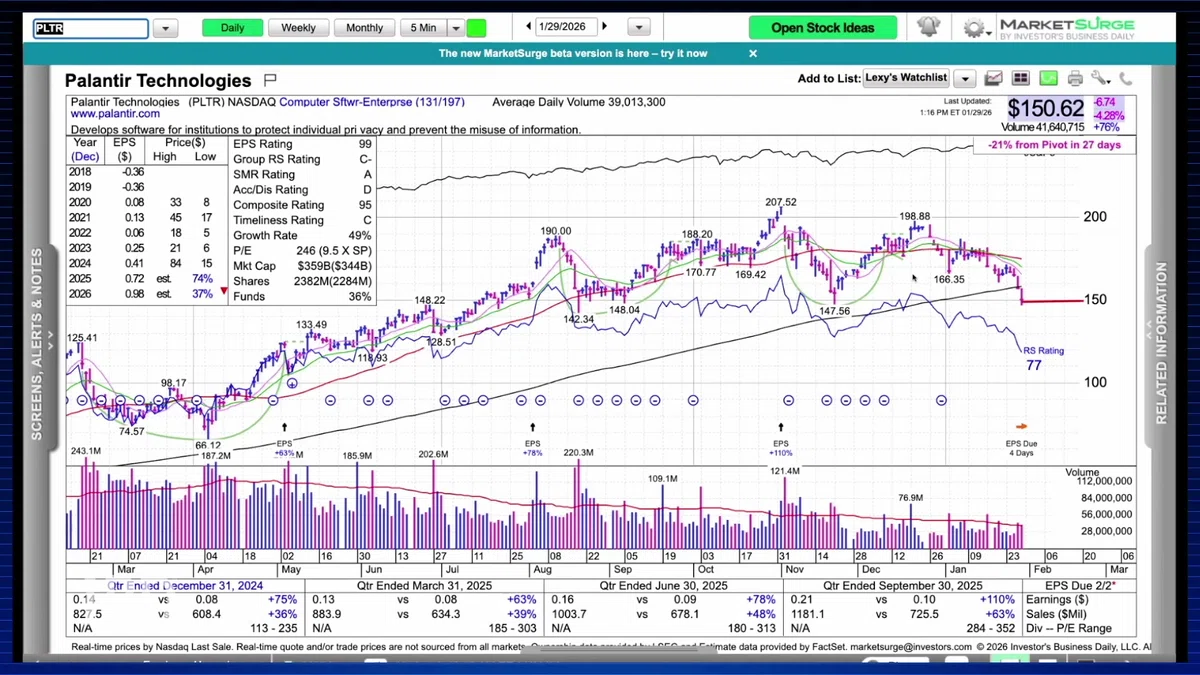Expand the Screens, Alerts & Notes panel

pyautogui.click(x=37, y=344)
